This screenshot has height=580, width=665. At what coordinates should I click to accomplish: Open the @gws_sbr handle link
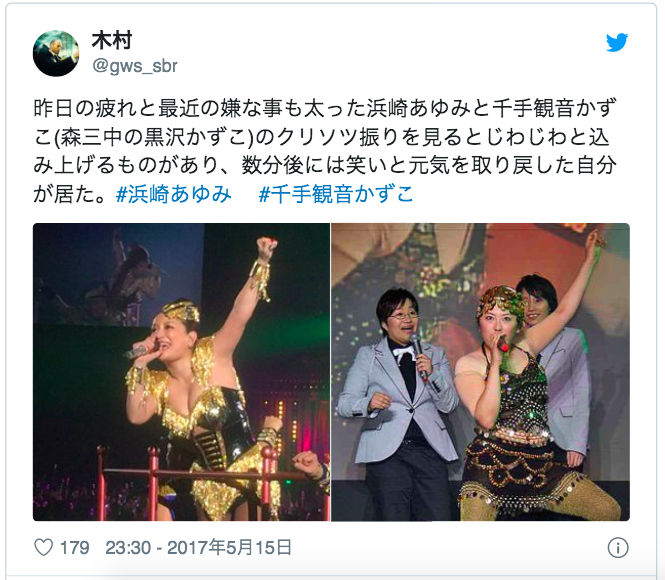coord(135,66)
